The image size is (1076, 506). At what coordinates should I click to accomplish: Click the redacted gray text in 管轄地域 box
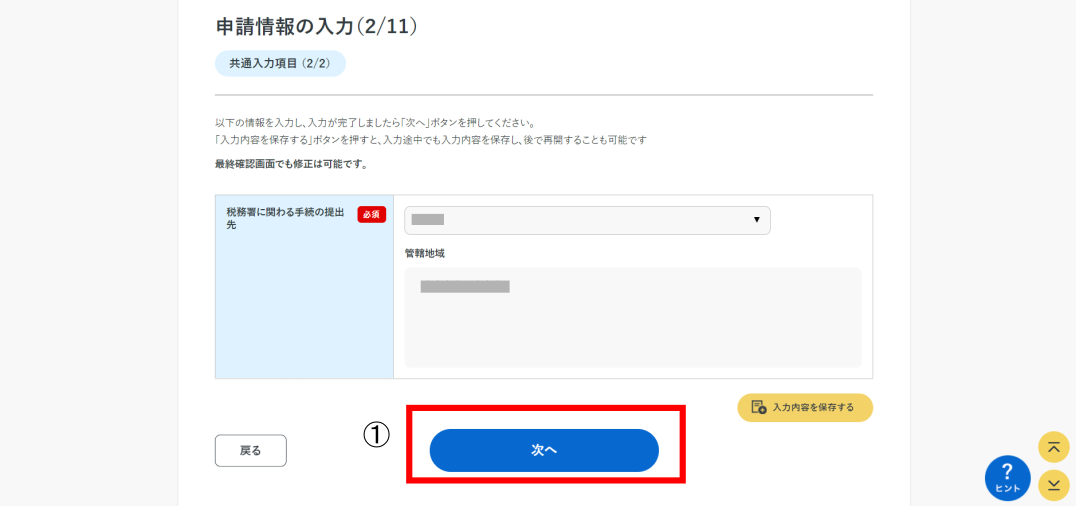(465, 287)
